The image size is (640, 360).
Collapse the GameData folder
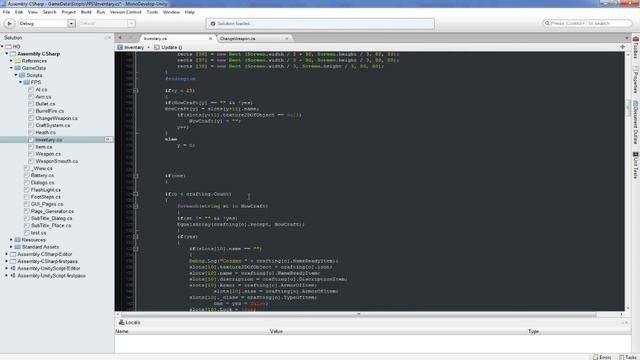pyautogui.click(x=11, y=68)
